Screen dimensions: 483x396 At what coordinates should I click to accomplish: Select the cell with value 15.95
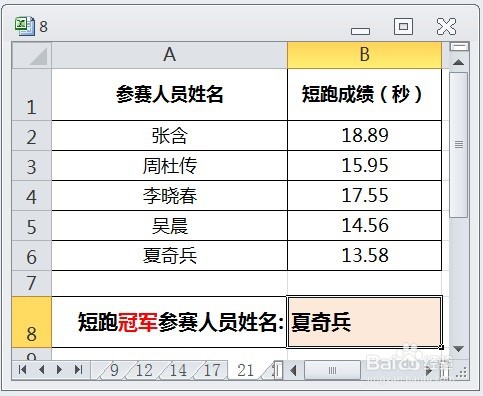click(x=364, y=166)
